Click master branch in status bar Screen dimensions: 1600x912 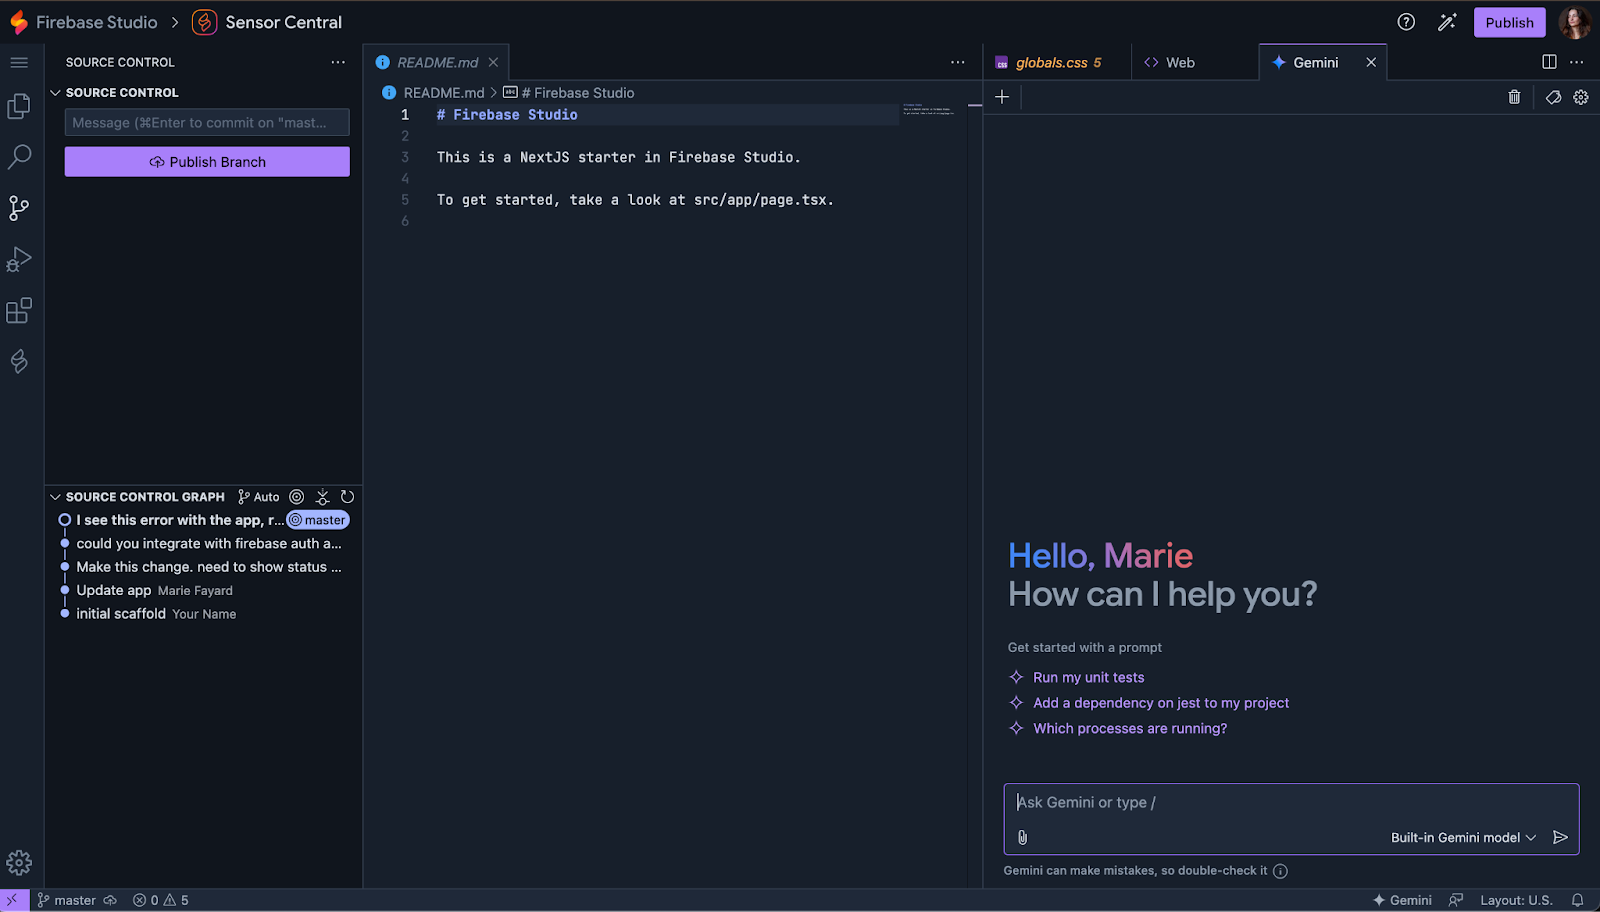pos(66,900)
